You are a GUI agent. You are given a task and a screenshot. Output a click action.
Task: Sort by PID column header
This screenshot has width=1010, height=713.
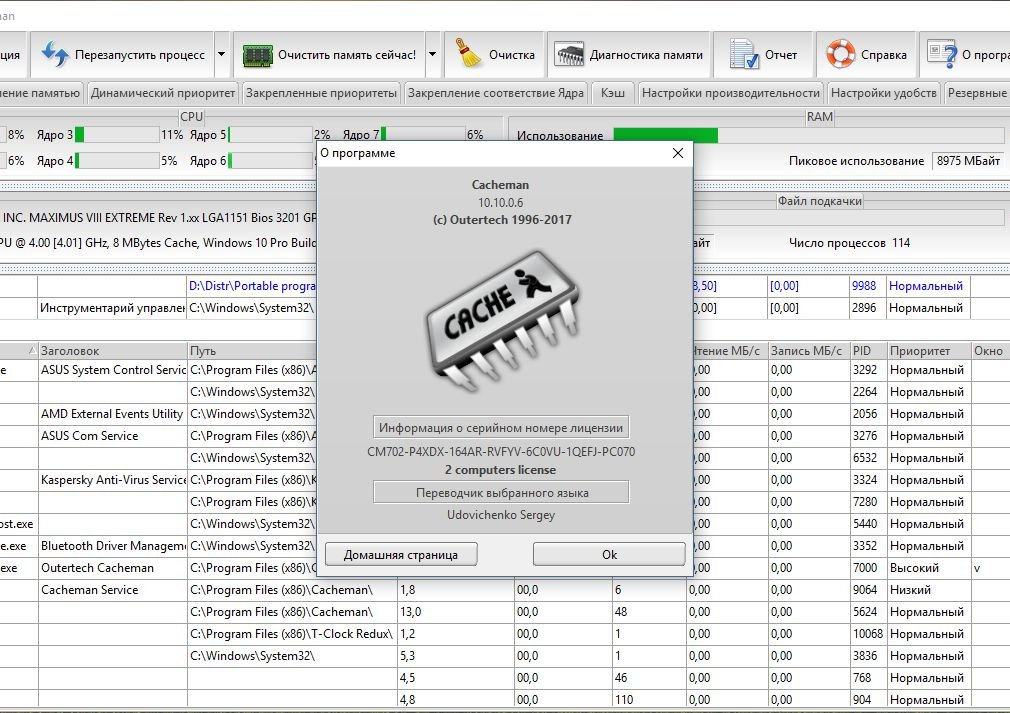coord(868,351)
